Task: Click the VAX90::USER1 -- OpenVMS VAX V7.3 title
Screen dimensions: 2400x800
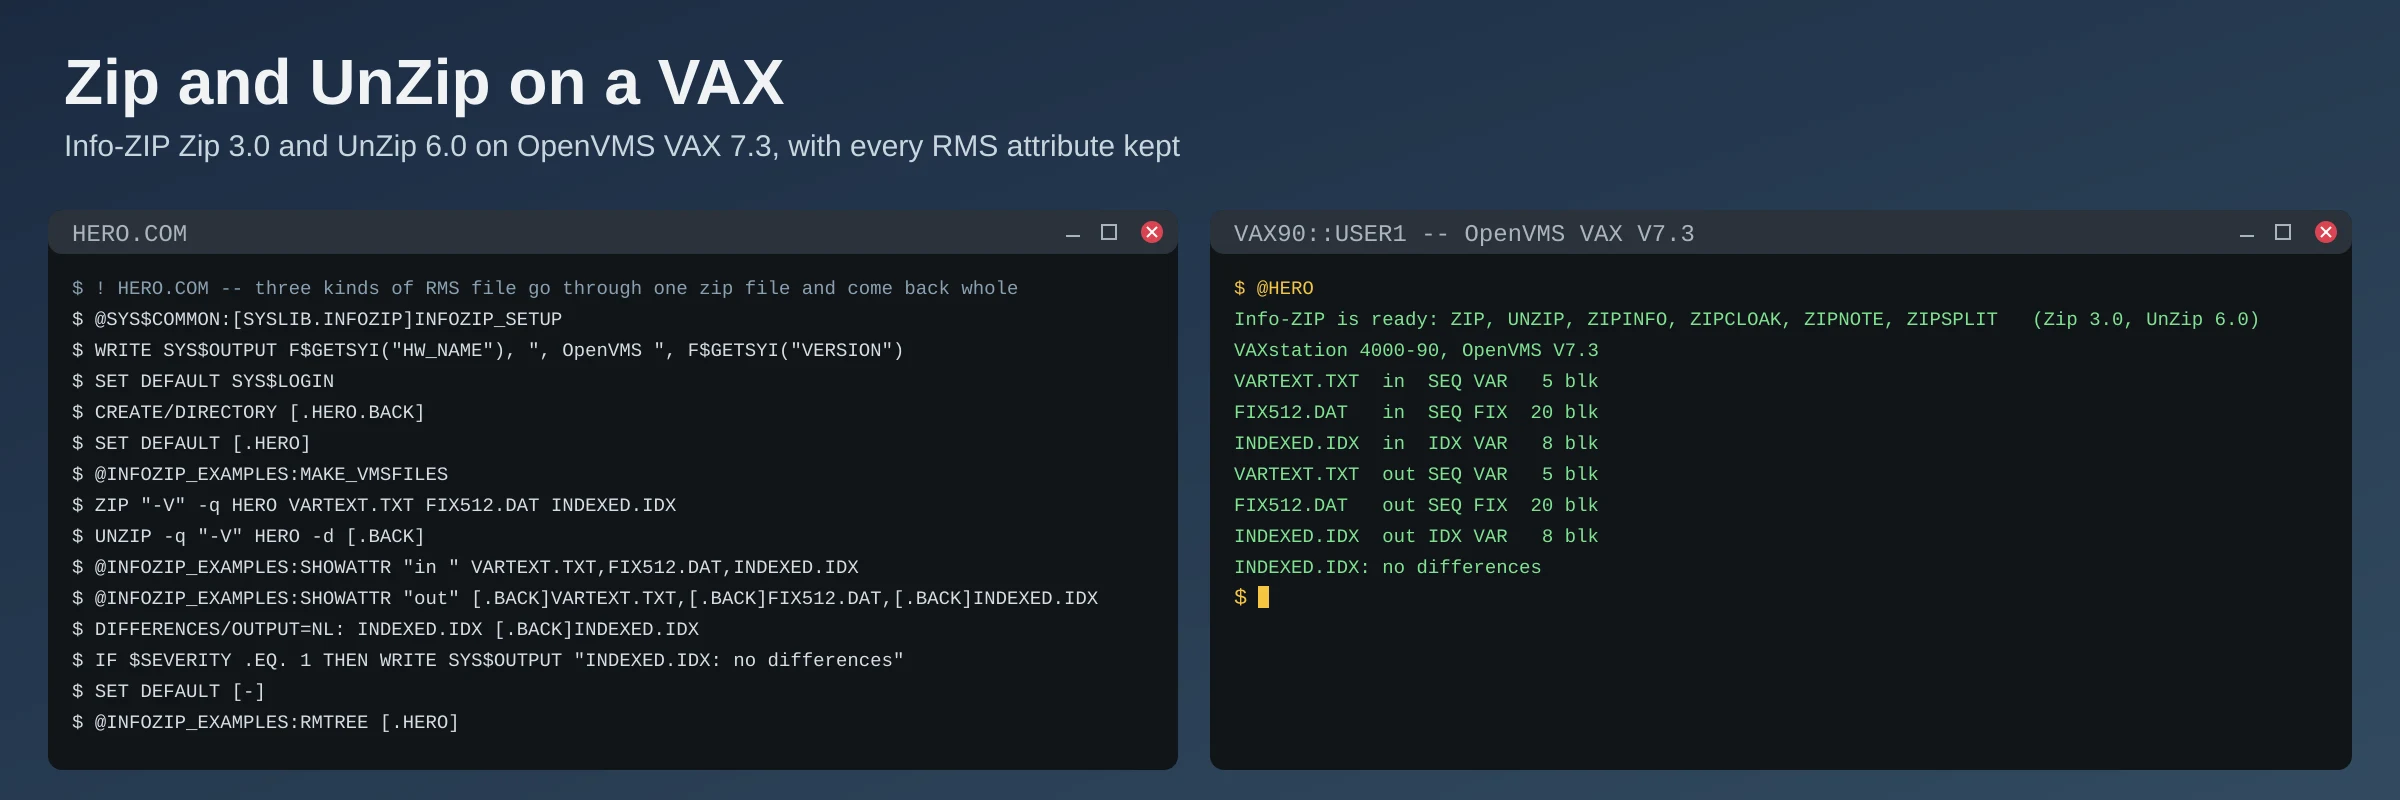Action: click(1464, 233)
